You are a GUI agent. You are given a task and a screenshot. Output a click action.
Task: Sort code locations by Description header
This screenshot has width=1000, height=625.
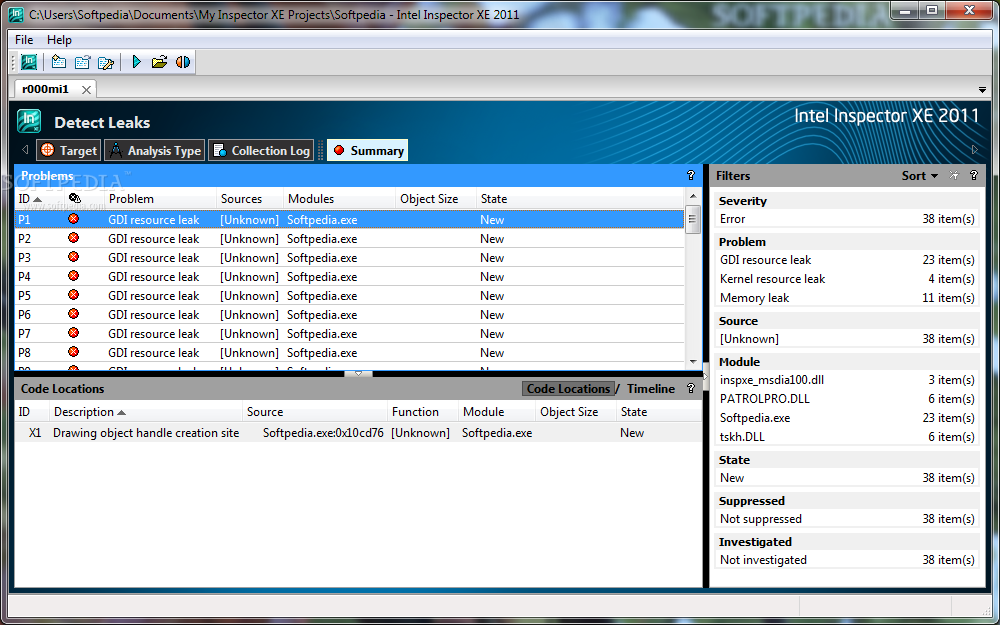point(147,412)
